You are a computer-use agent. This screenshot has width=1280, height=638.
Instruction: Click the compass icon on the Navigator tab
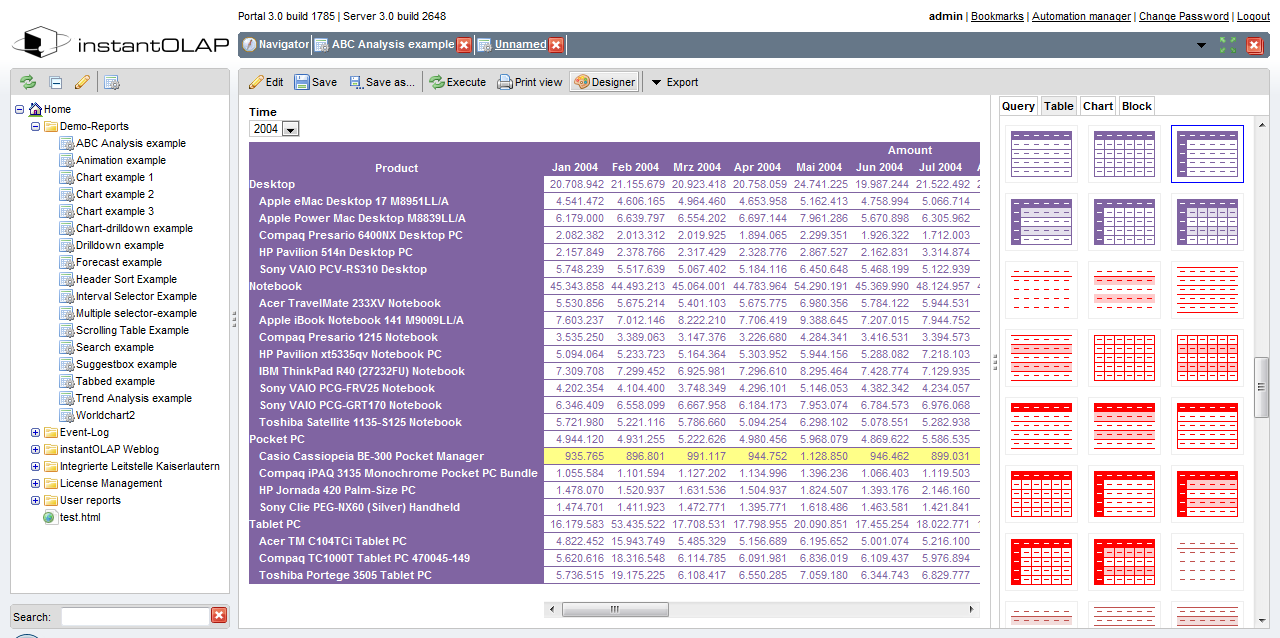point(250,44)
